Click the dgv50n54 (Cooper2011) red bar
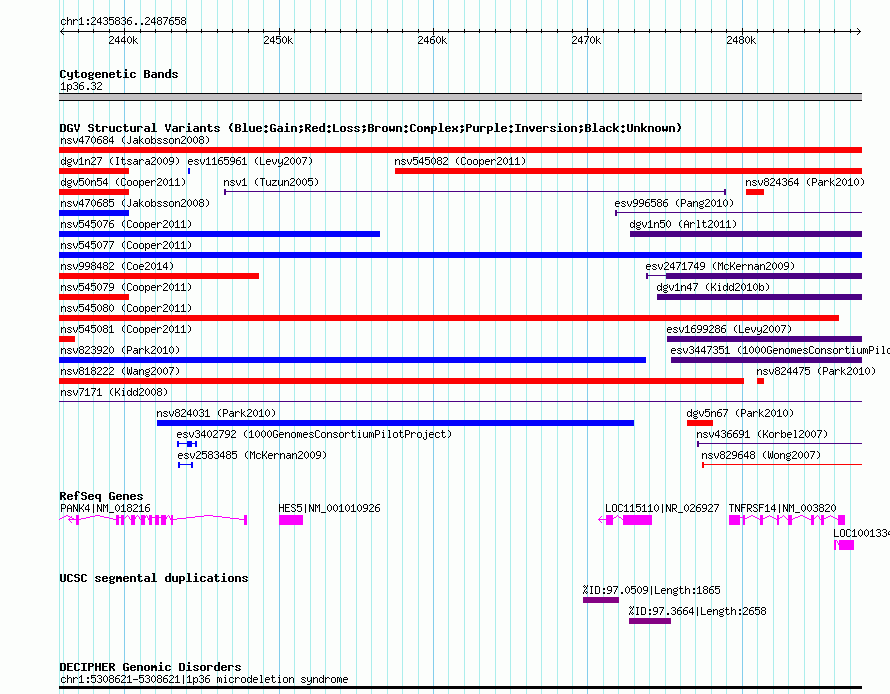This screenshot has height=694, width=890. pyautogui.click(x=94, y=192)
